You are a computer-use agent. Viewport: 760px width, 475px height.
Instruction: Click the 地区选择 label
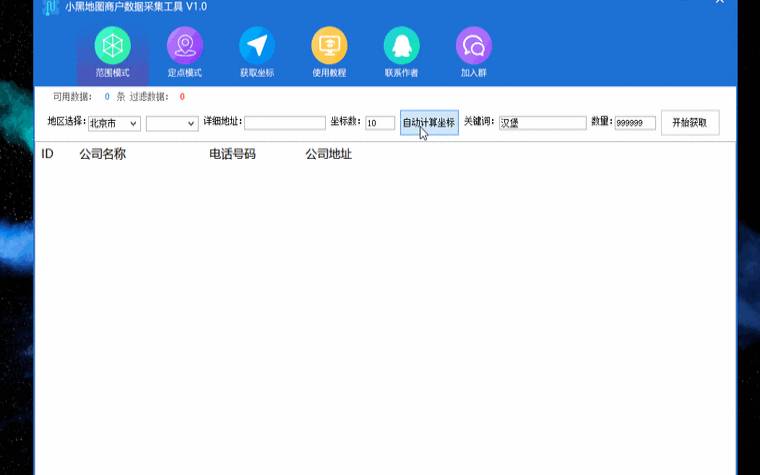pos(67,121)
